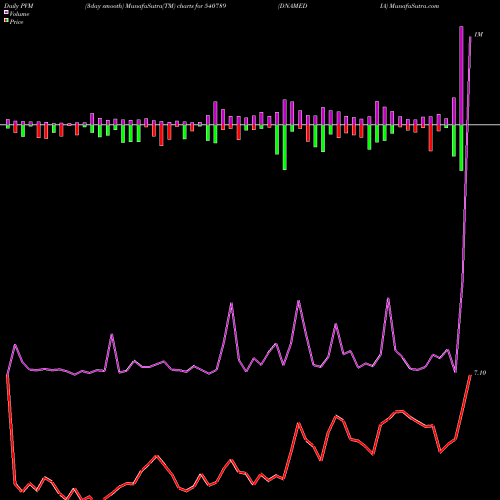Click the 'Price' legend label

(16, 22)
